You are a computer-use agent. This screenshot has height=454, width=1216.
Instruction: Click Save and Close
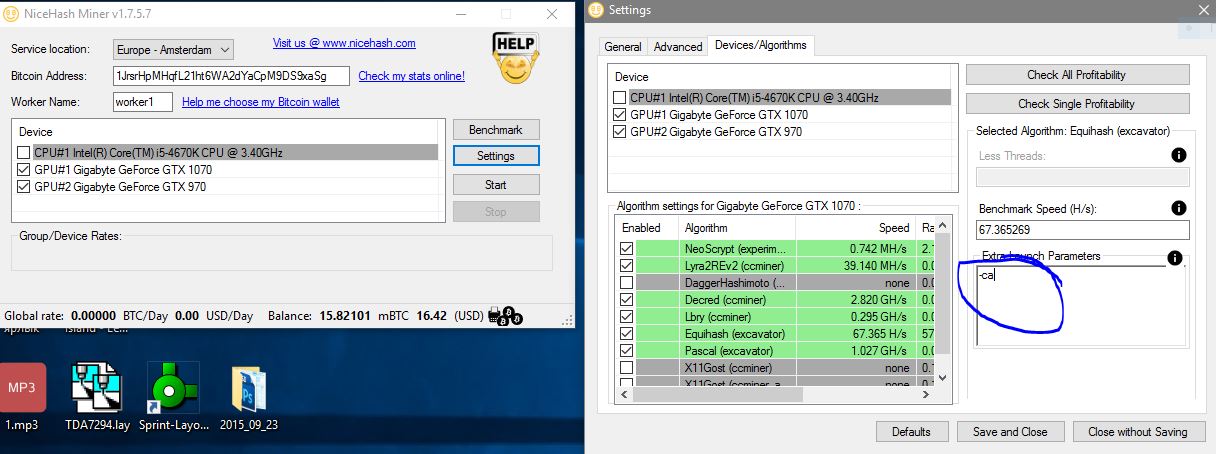point(1010,432)
